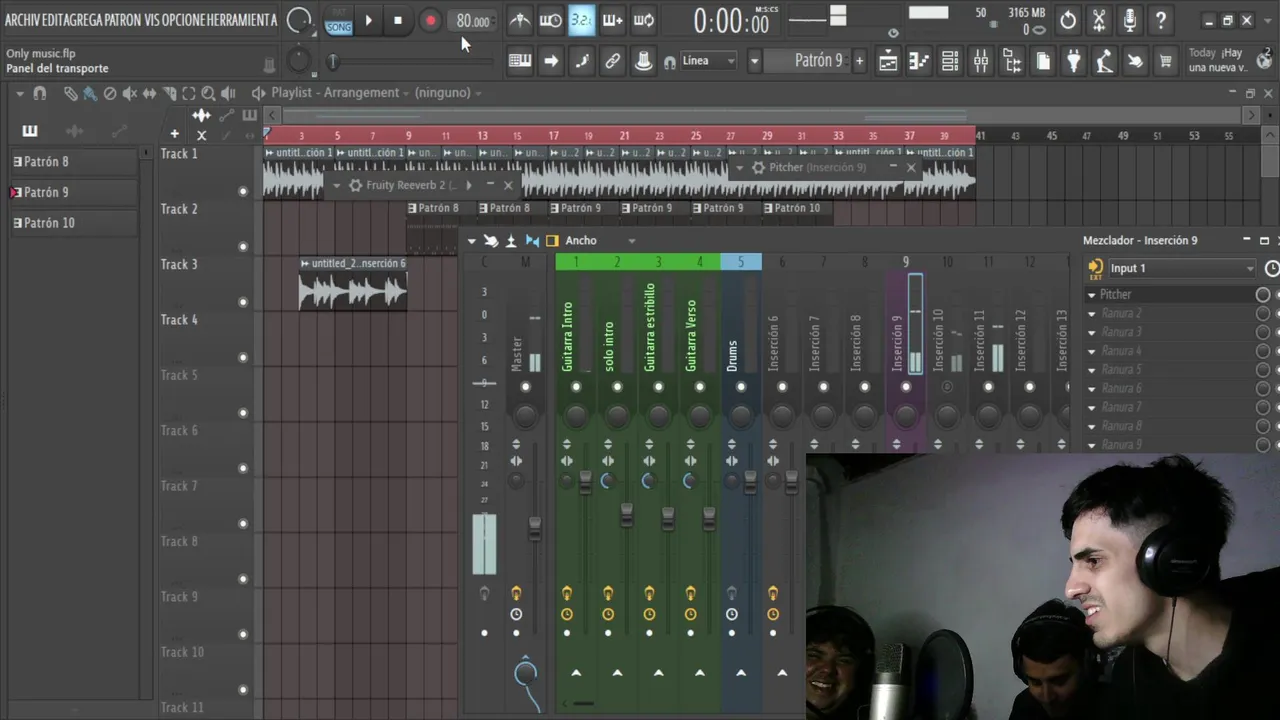Viewport: 1280px width, 720px height.
Task: Open the Línea snap dropdown
Action: pyautogui.click(x=708, y=61)
